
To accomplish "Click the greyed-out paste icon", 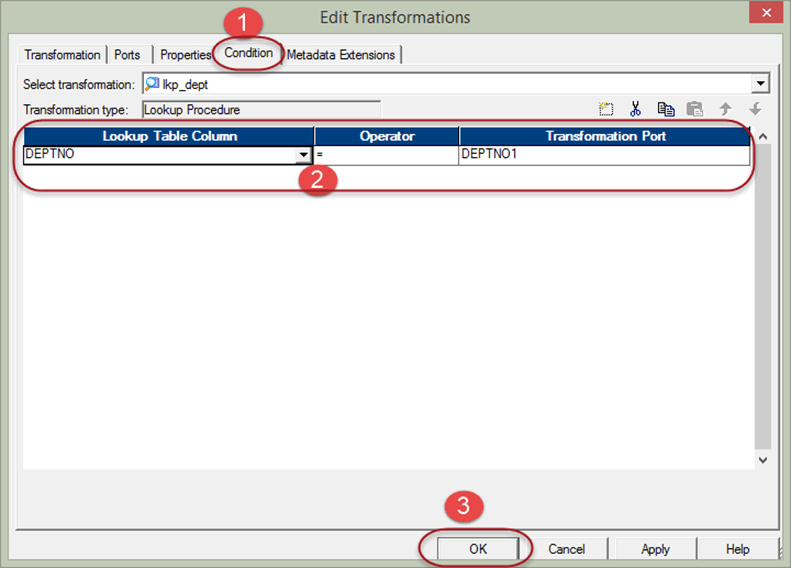I will click(695, 109).
